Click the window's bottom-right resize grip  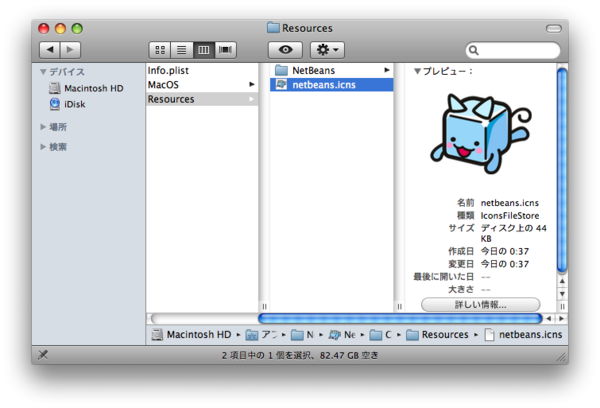tap(561, 357)
